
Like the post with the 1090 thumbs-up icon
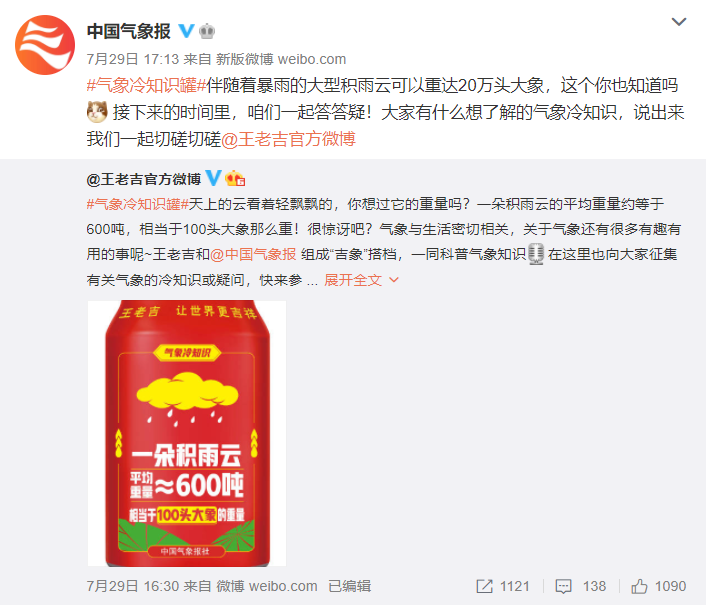639,586
